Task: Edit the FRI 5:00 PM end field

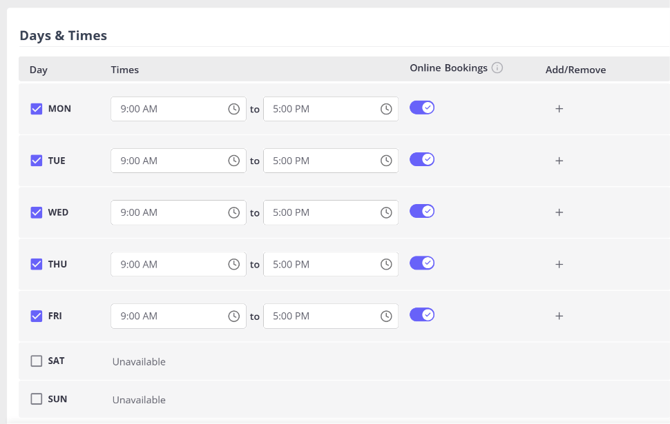Action: pyautogui.click(x=331, y=316)
